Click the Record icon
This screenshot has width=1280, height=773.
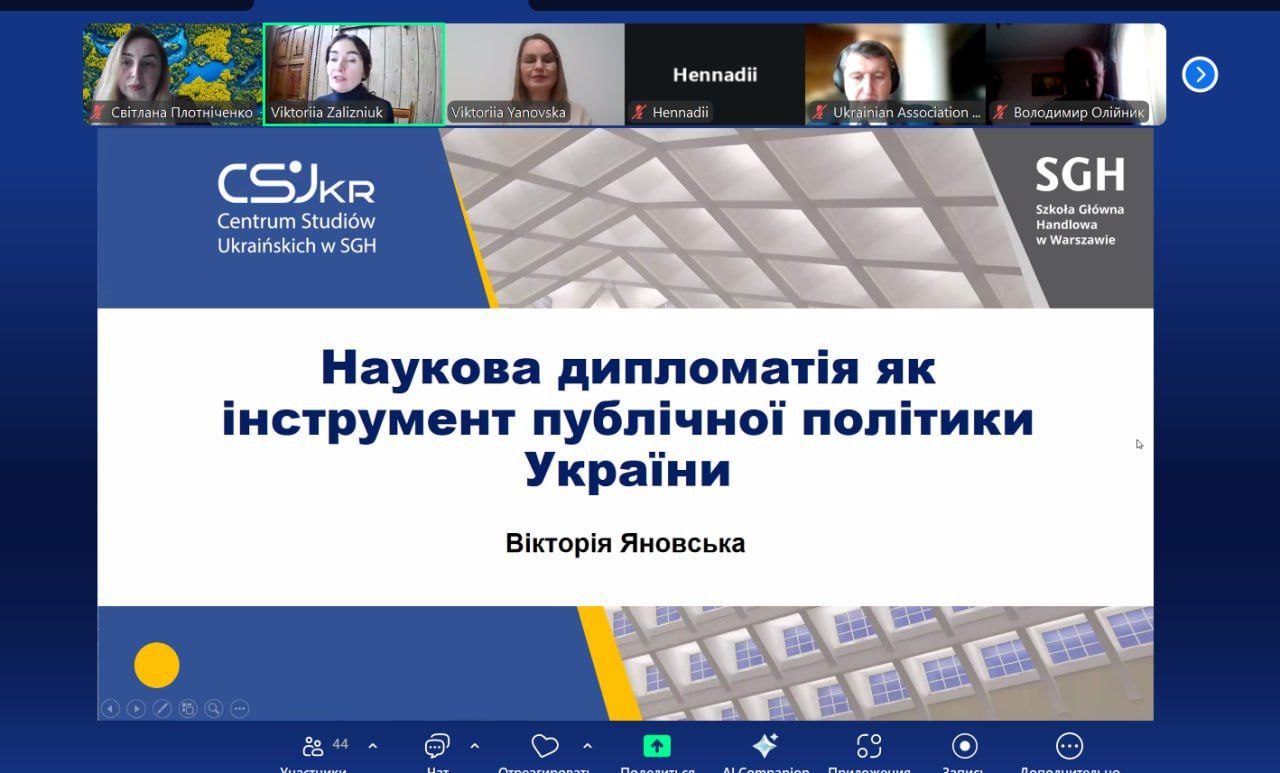965,746
